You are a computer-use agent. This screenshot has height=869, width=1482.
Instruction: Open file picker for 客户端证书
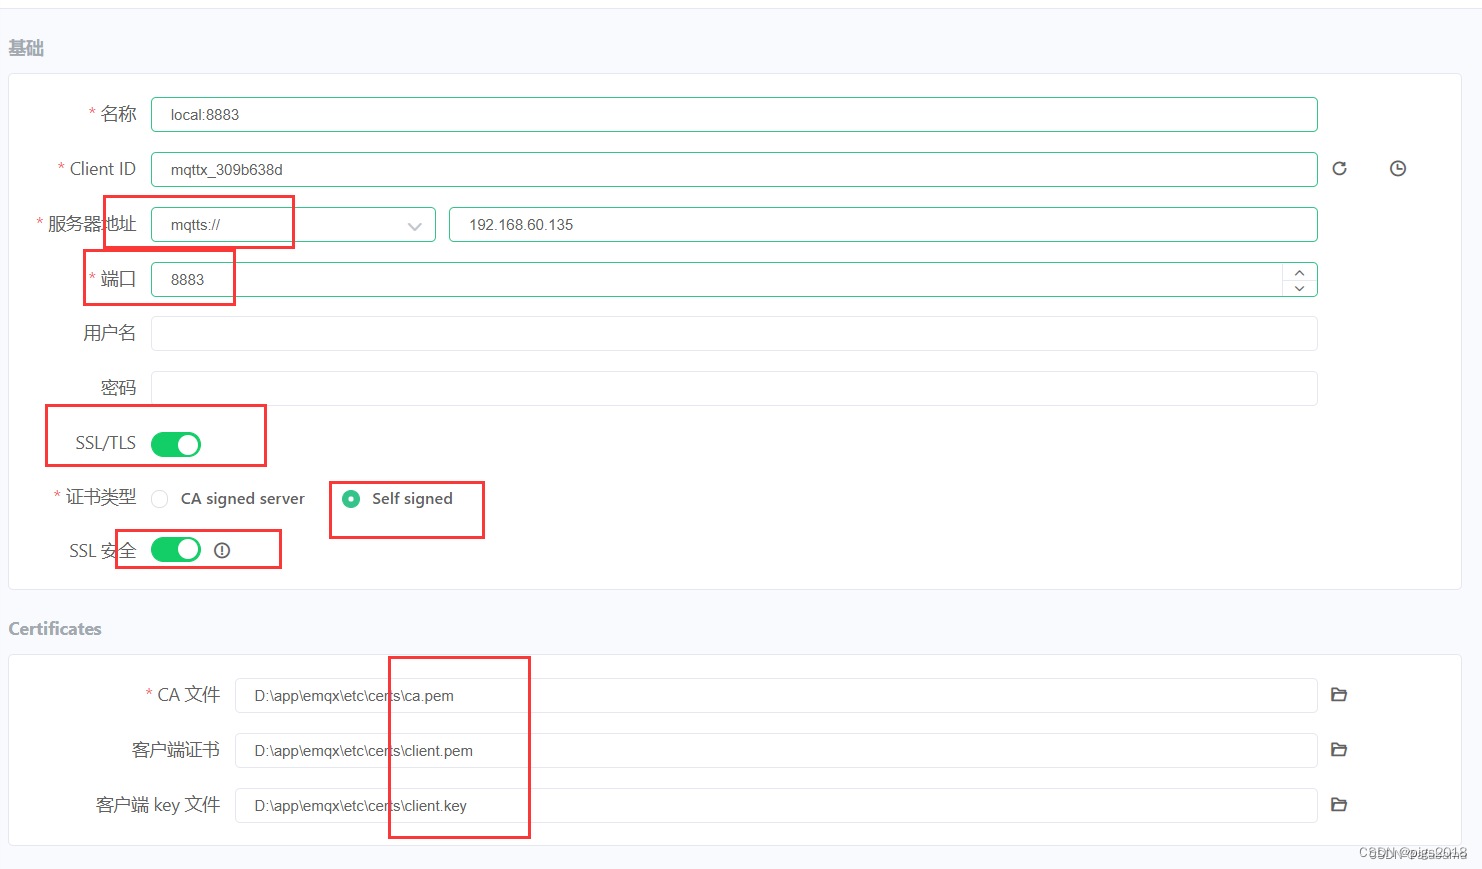point(1338,749)
